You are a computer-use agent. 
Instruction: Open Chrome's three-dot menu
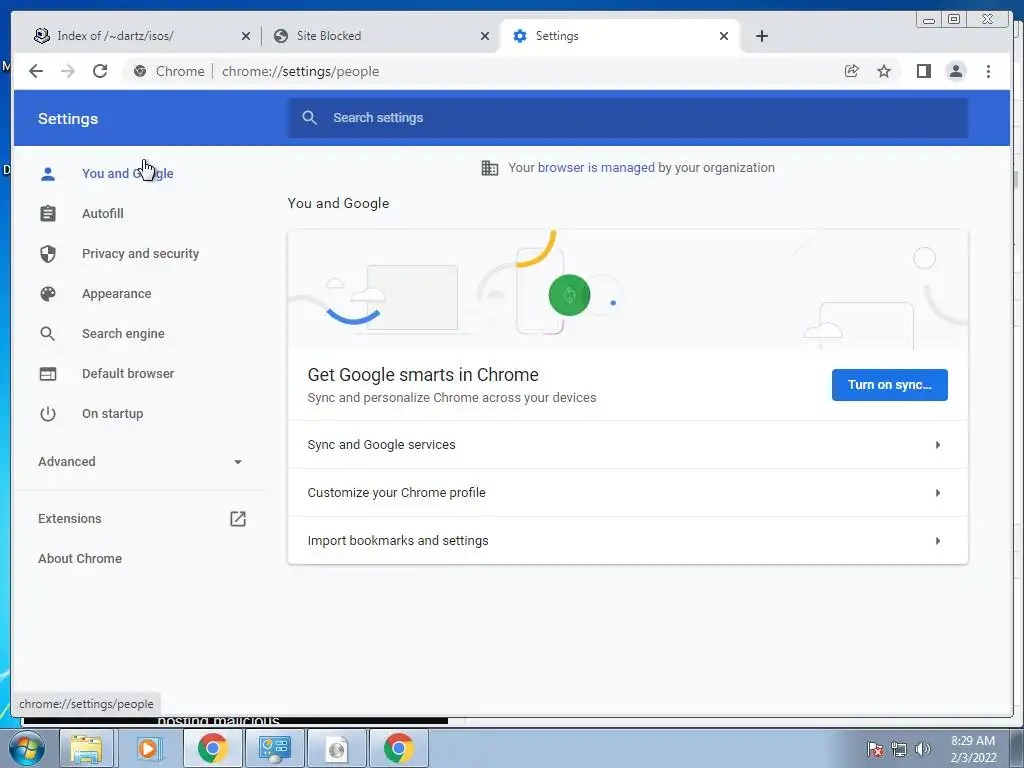coord(988,71)
